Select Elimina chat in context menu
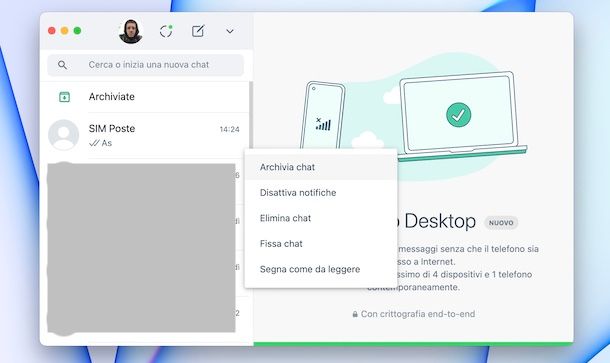Screen dimensions: 610x363 [321, 218]
